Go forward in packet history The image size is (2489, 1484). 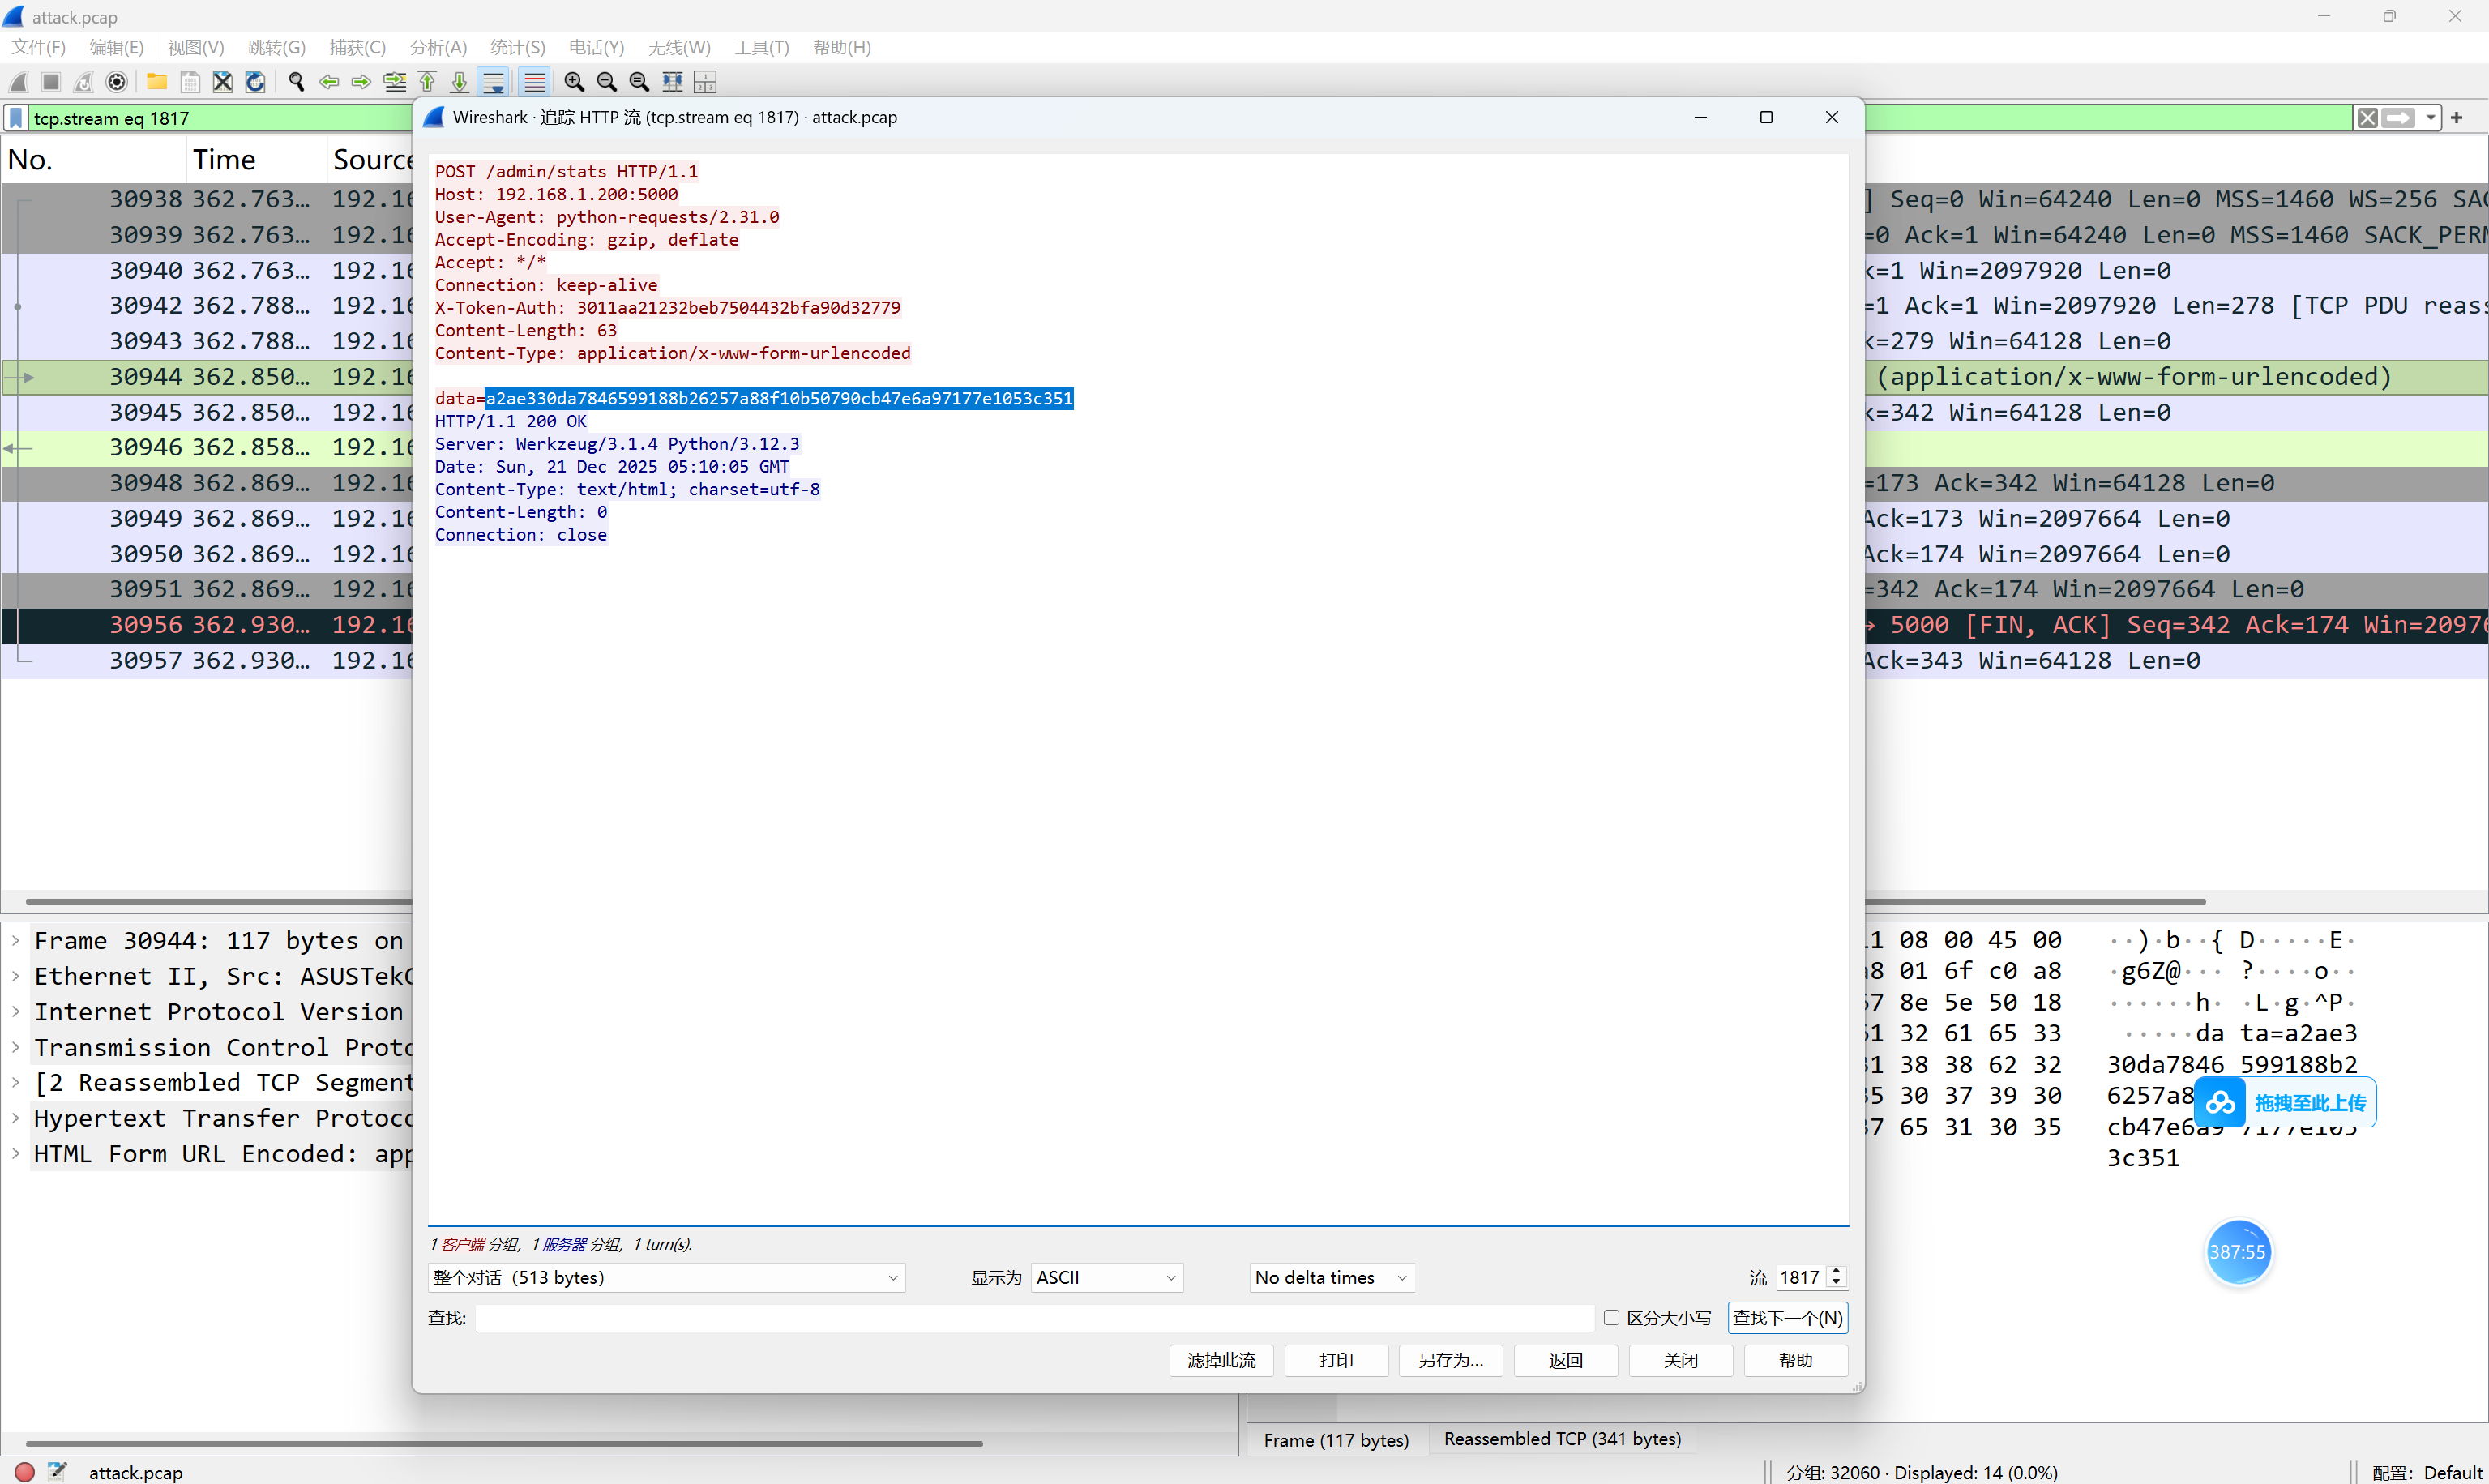coord(361,82)
